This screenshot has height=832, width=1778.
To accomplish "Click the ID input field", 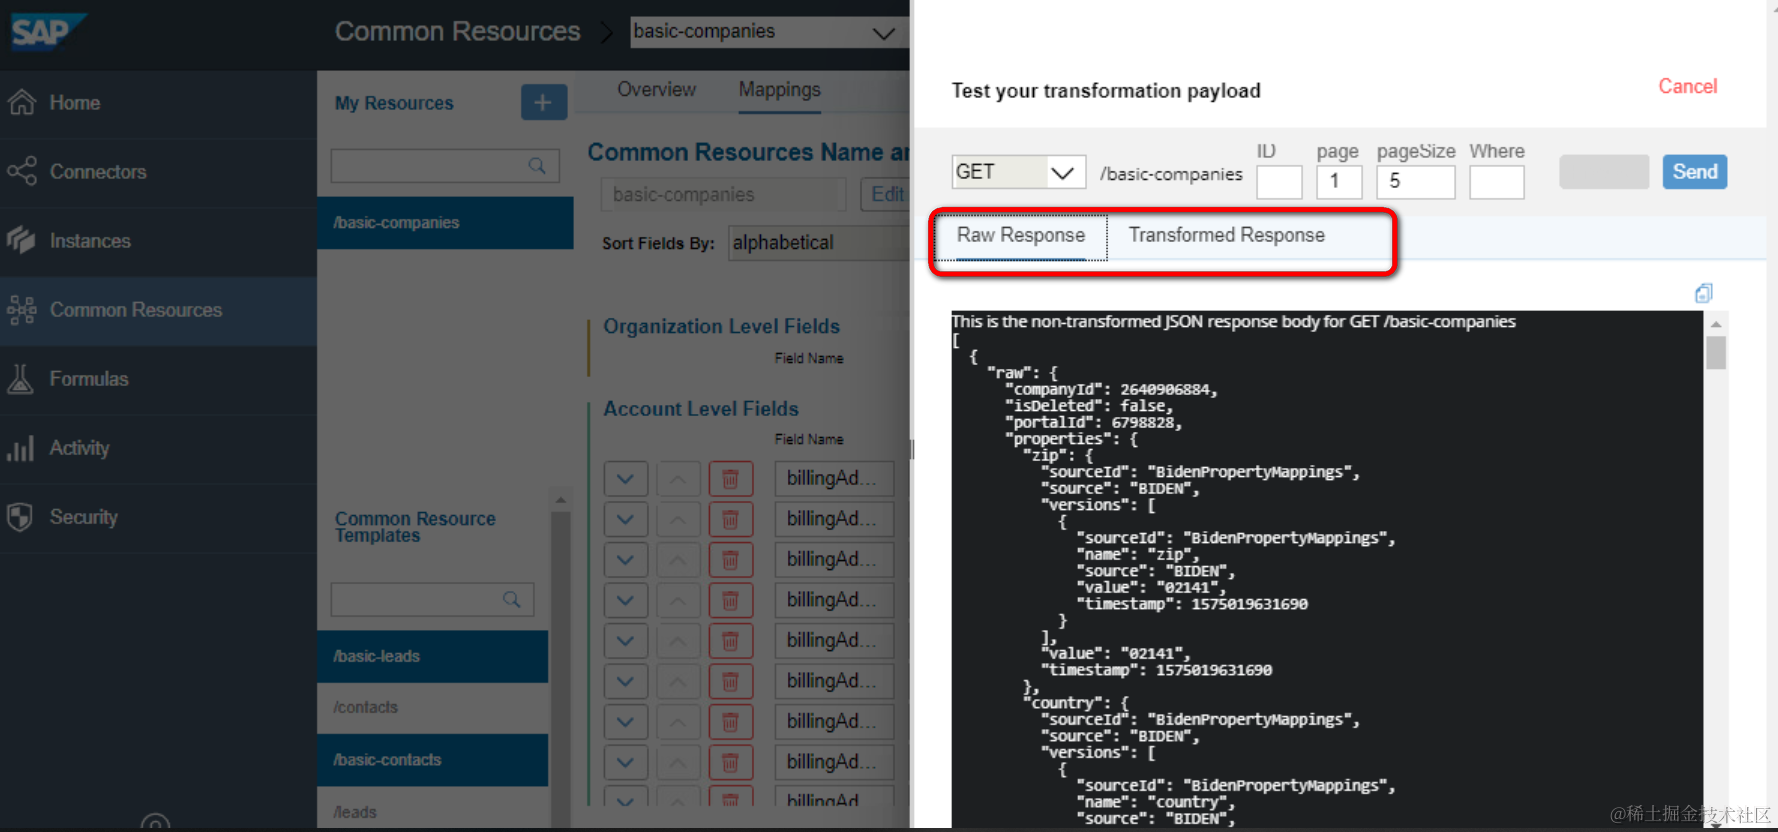I will 1279,183.
